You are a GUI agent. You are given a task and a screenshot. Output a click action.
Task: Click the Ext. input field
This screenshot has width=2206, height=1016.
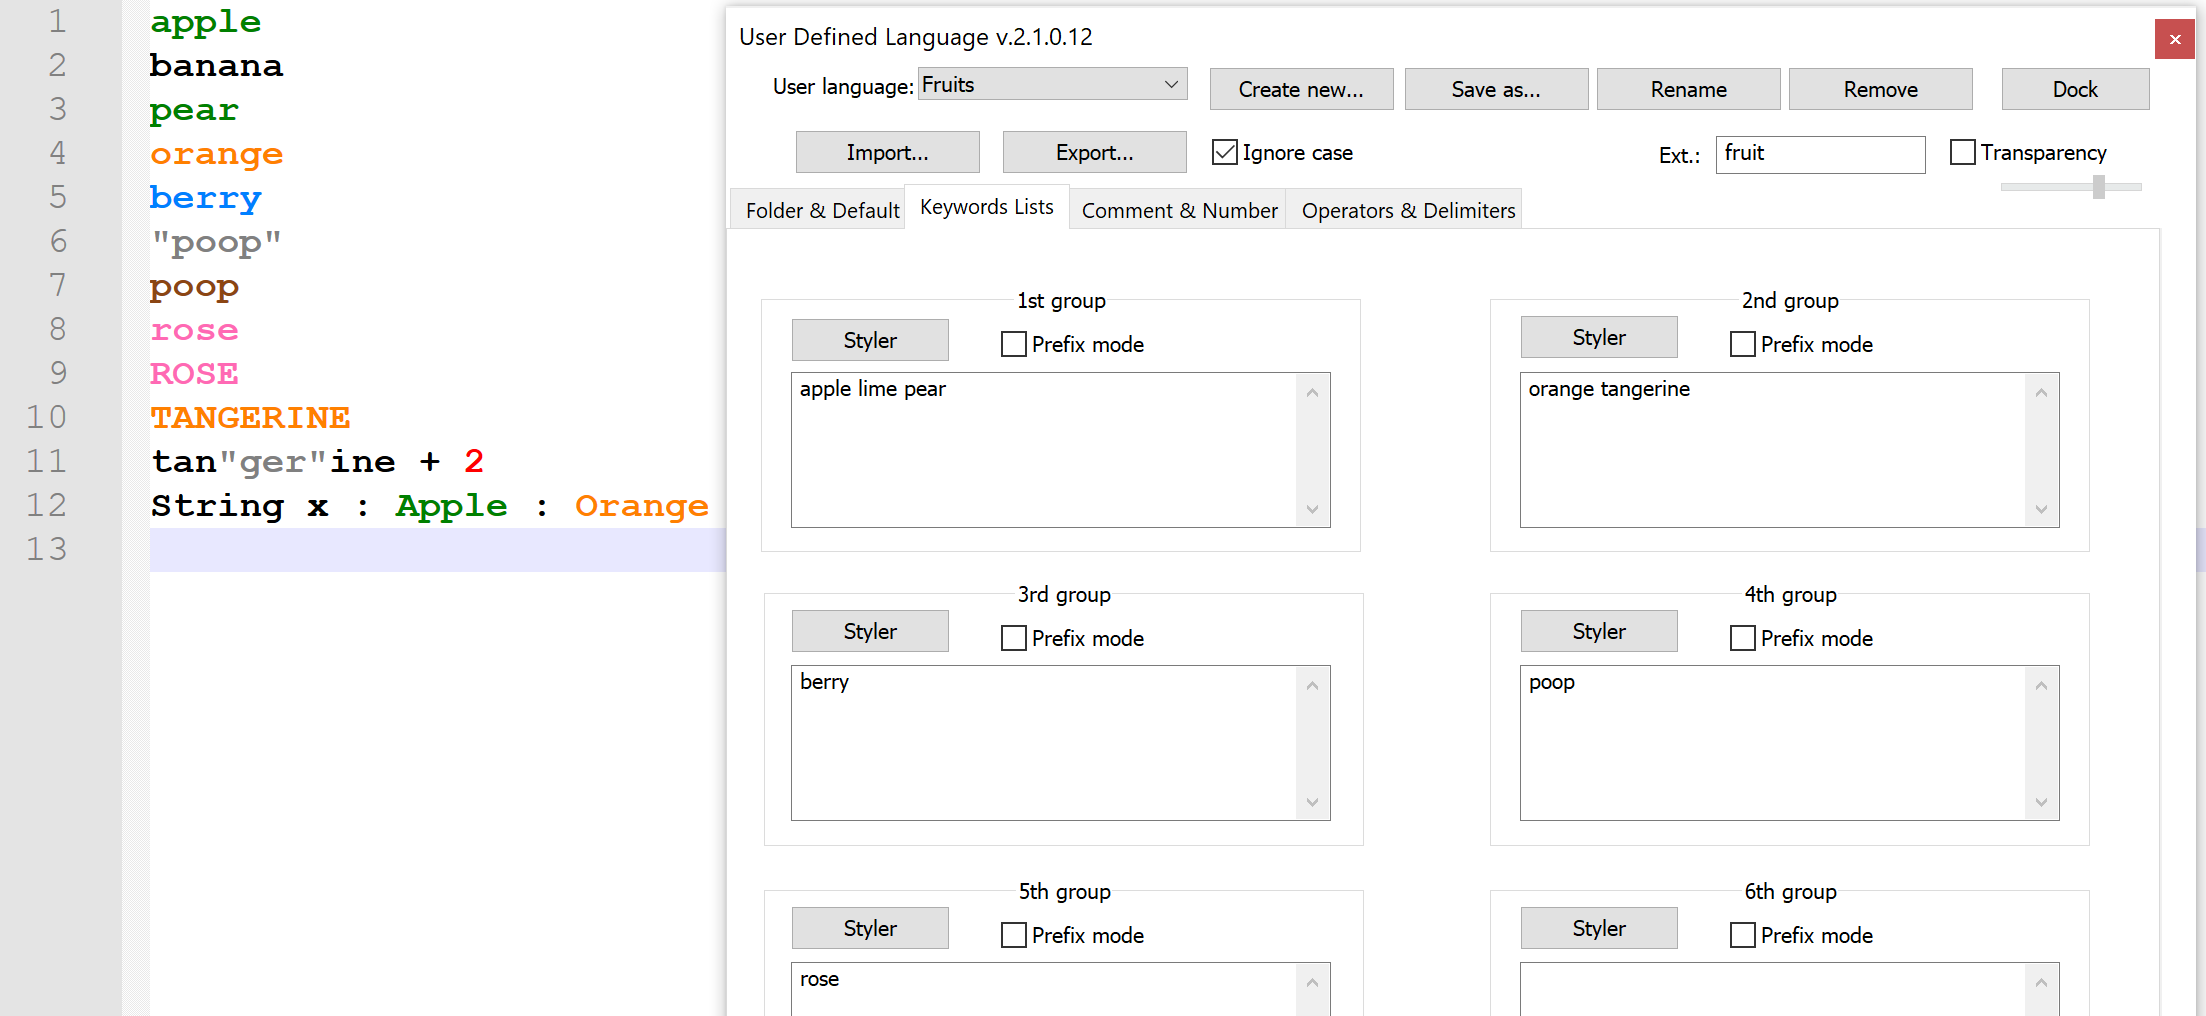[1819, 155]
